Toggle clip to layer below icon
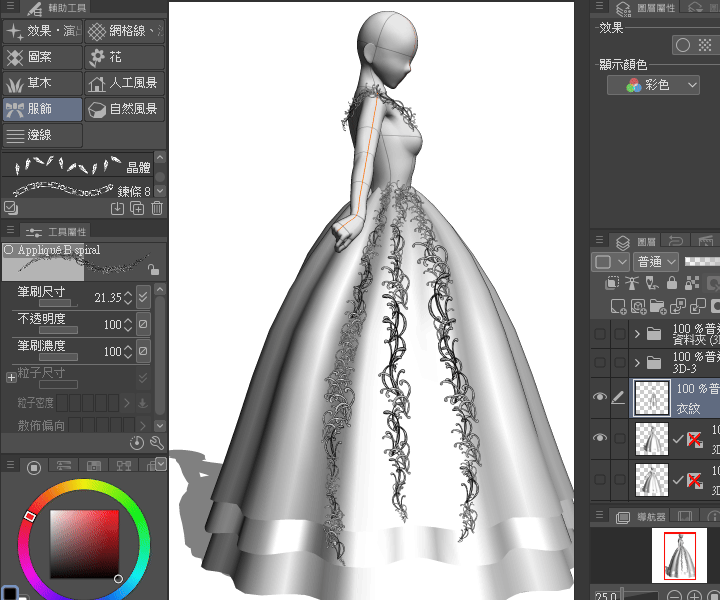 [x=612, y=283]
